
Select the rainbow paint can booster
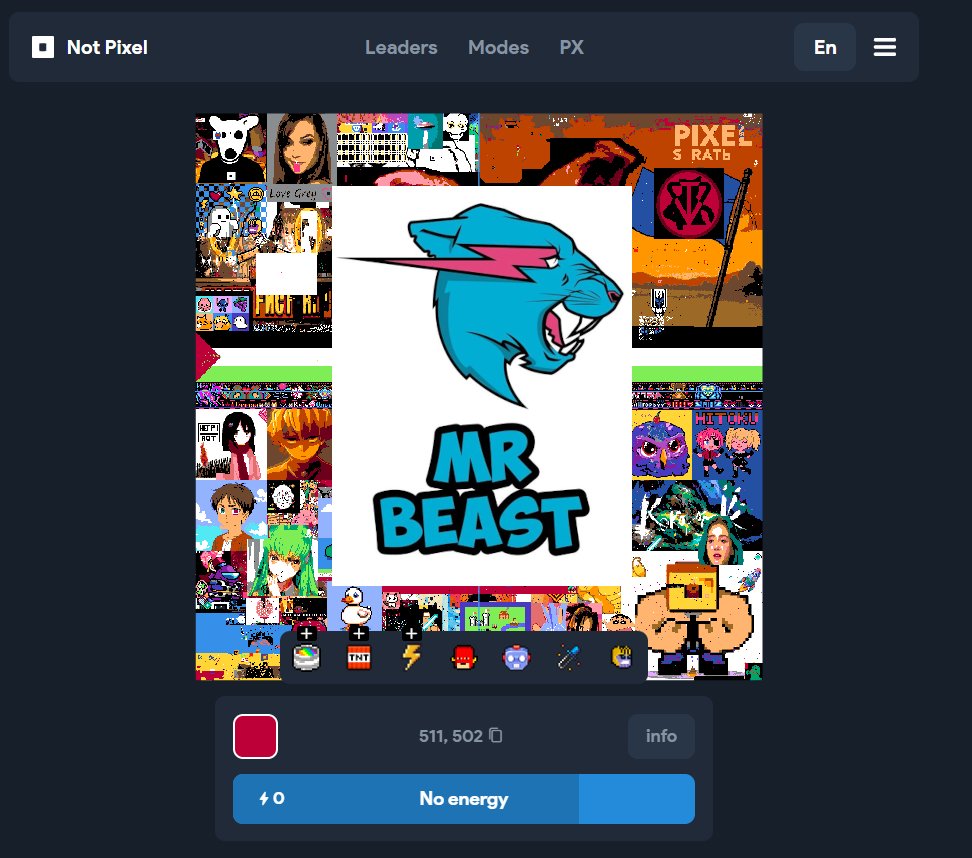pyautogui.click(x=306, y=658)
